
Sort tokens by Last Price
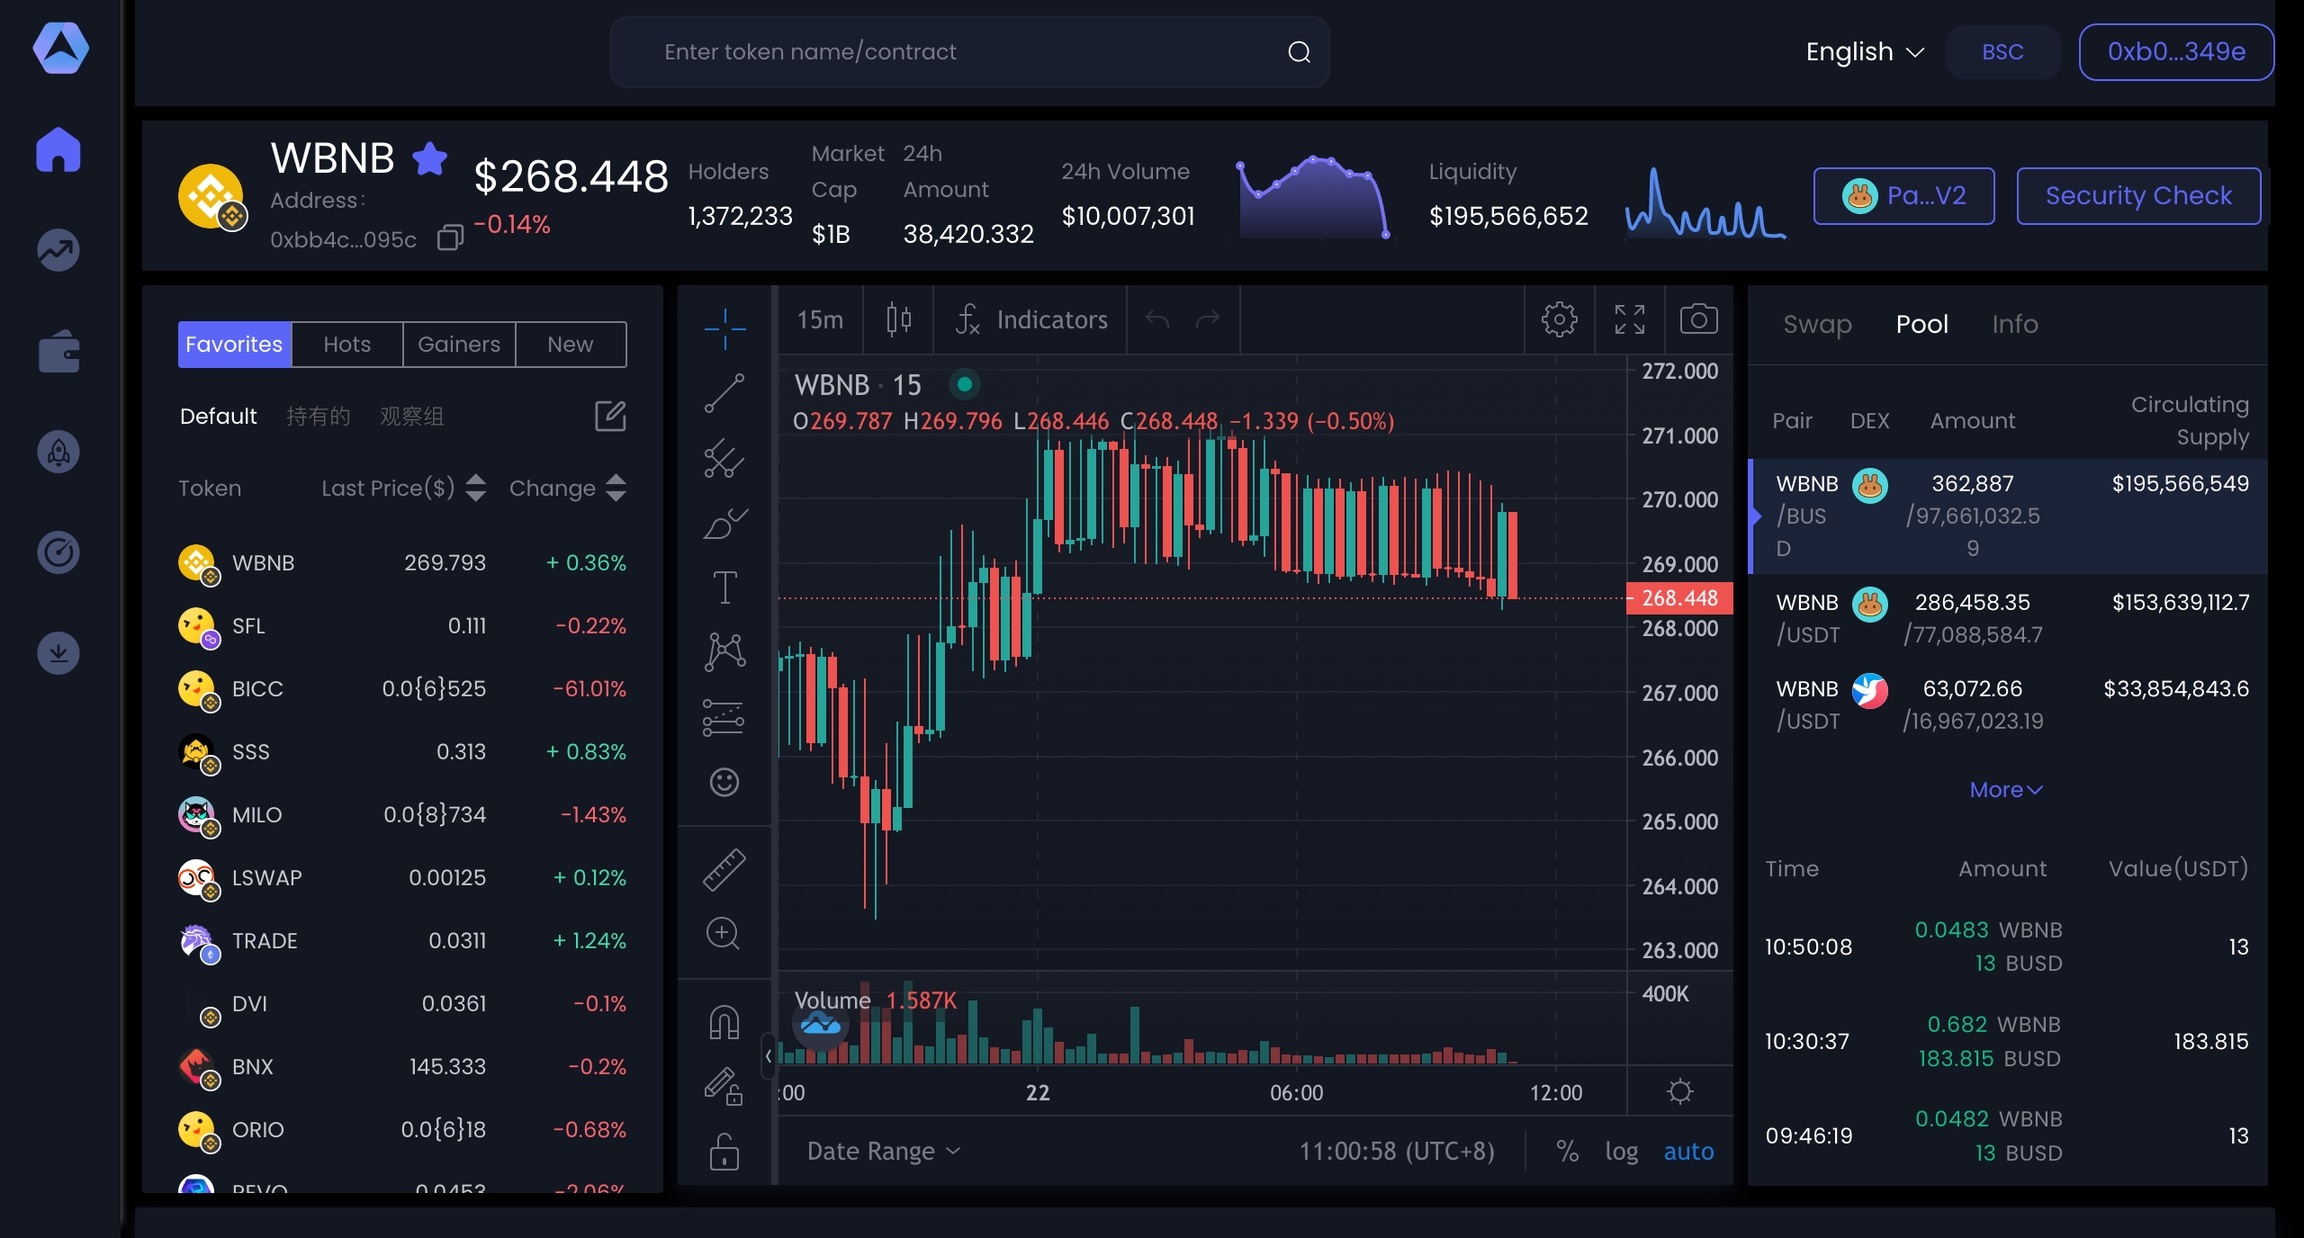[476, 488]
